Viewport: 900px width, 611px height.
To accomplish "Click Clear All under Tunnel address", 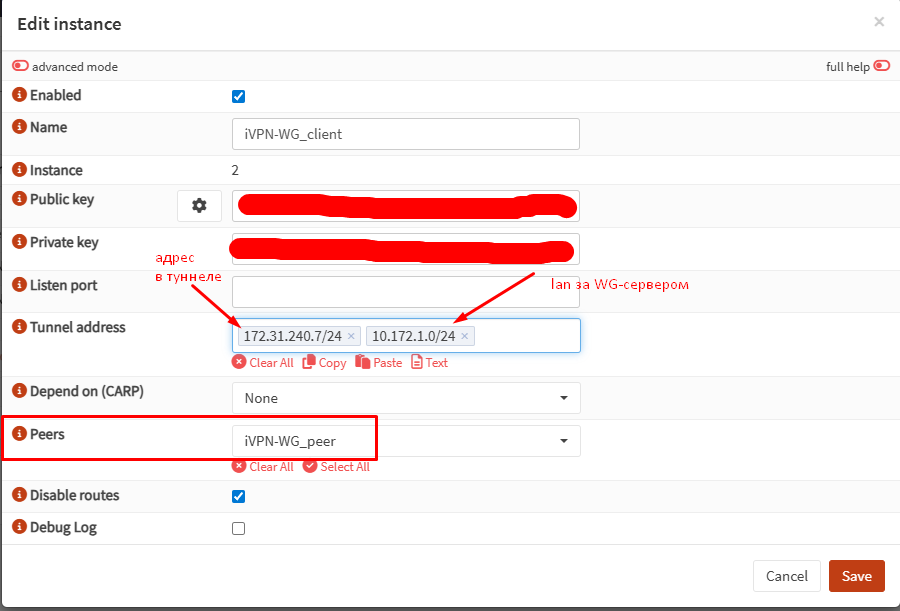I will pyautogui.click(x=263, y=363).
